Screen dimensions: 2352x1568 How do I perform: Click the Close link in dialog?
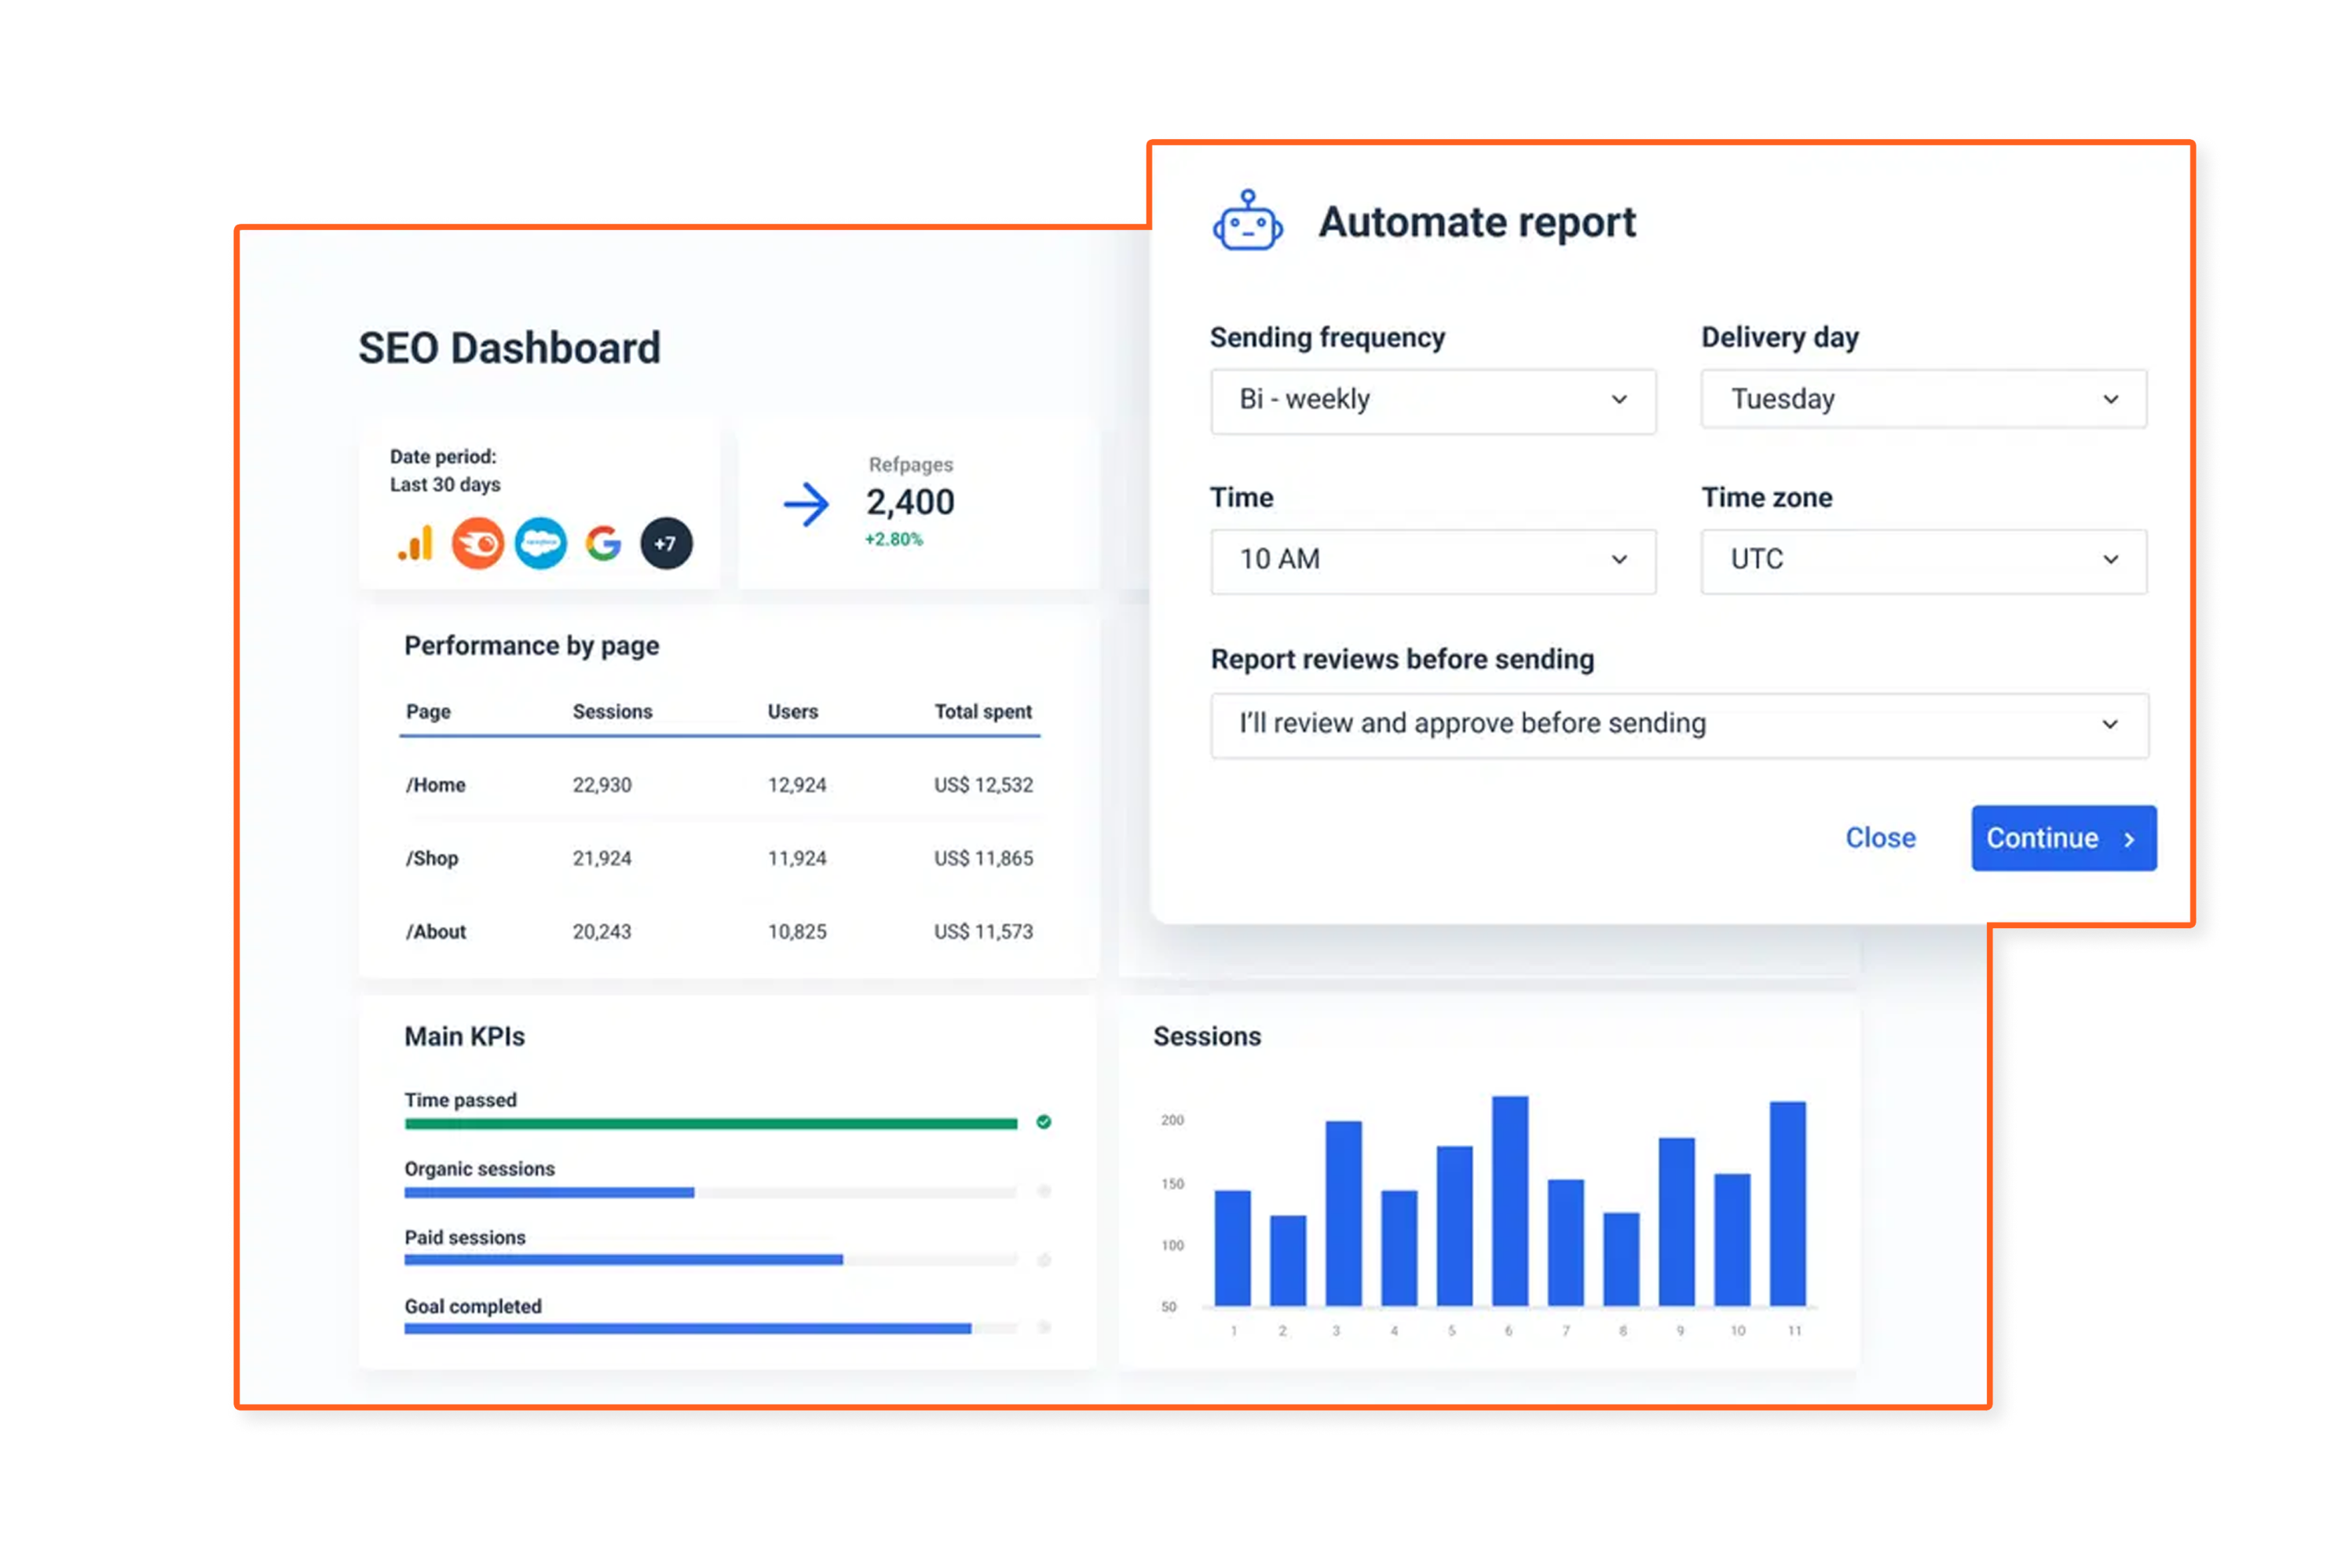pos(1880,838)
